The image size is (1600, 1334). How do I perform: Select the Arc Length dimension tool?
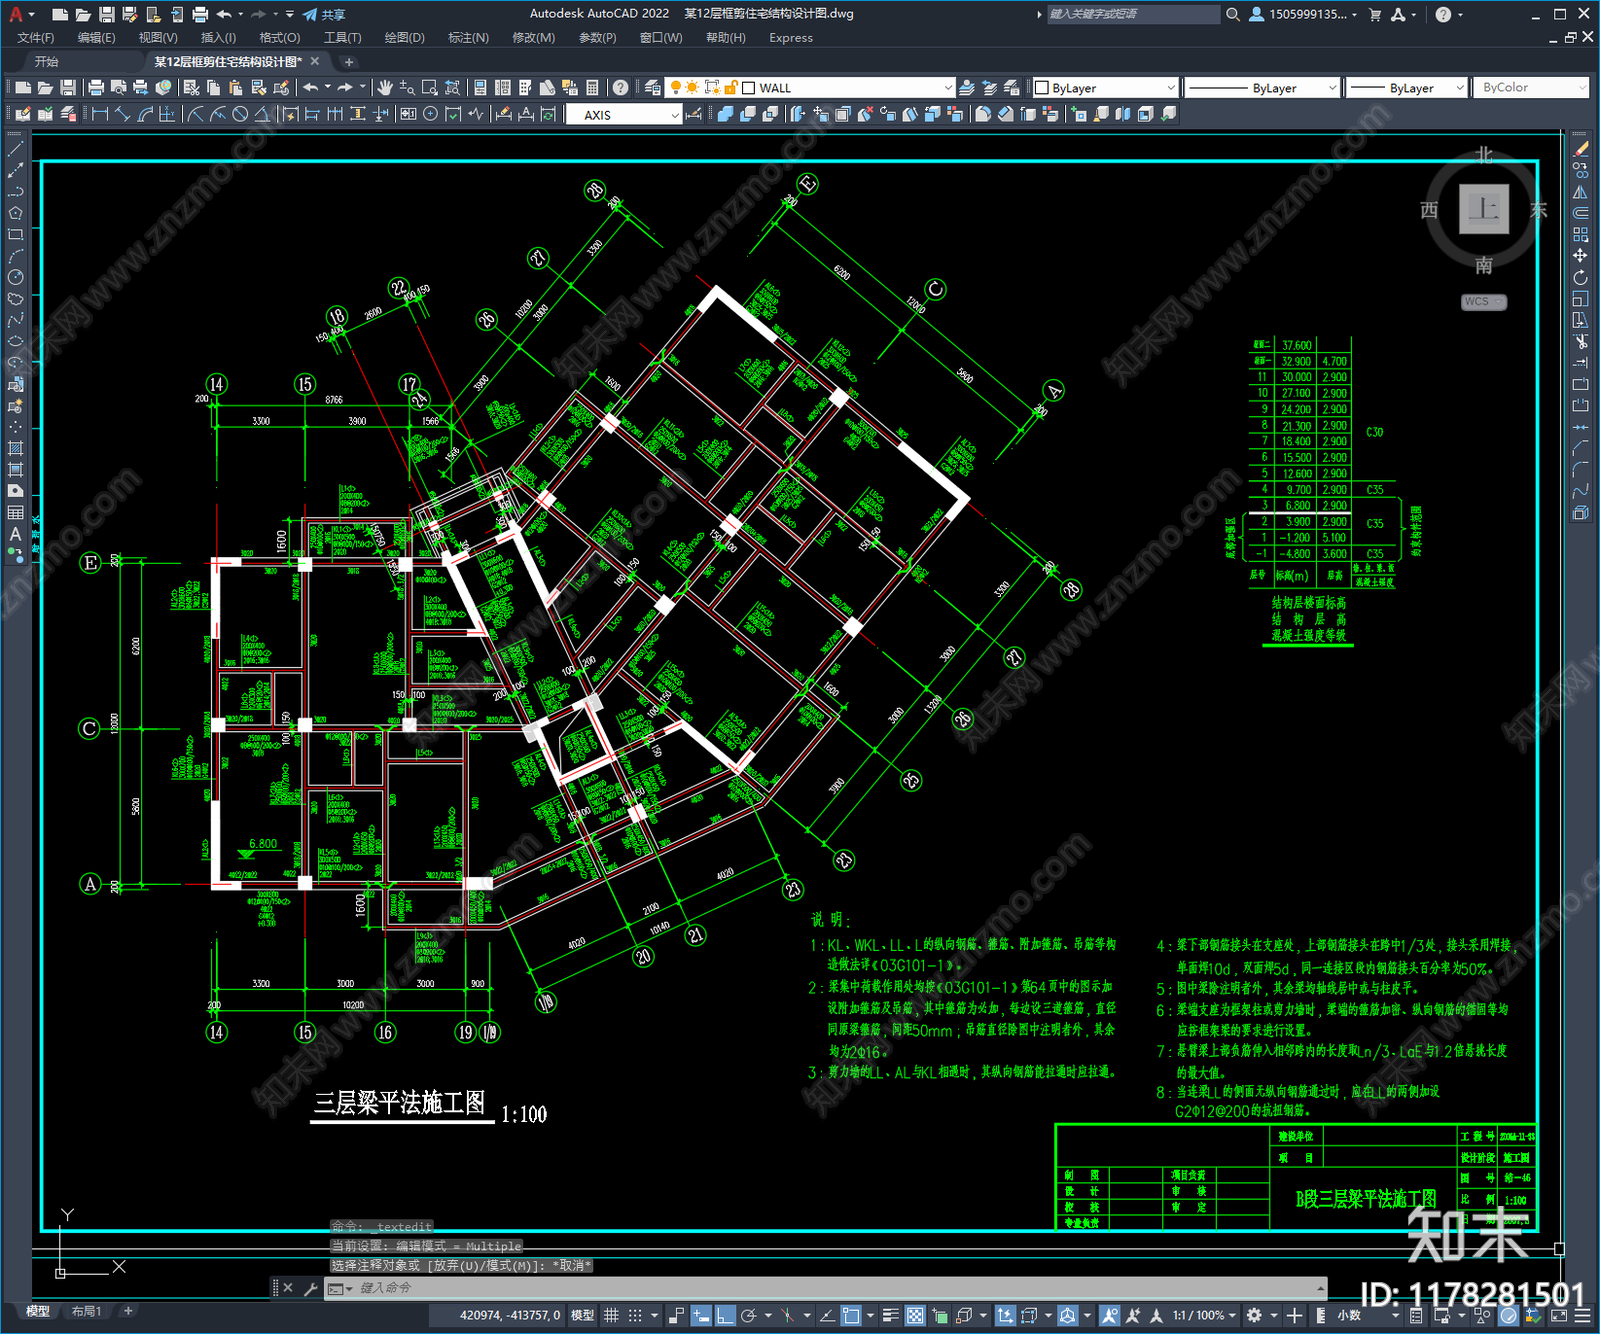click(x=145, y=114)
